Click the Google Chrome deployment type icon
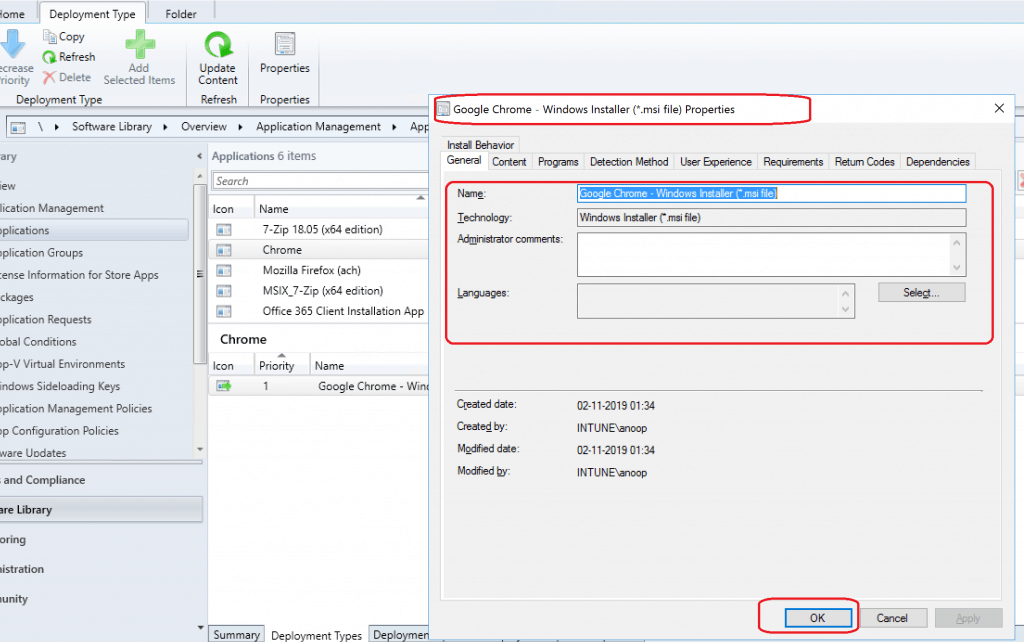This screenshot has height=642, width=1024. click(224, 387)
